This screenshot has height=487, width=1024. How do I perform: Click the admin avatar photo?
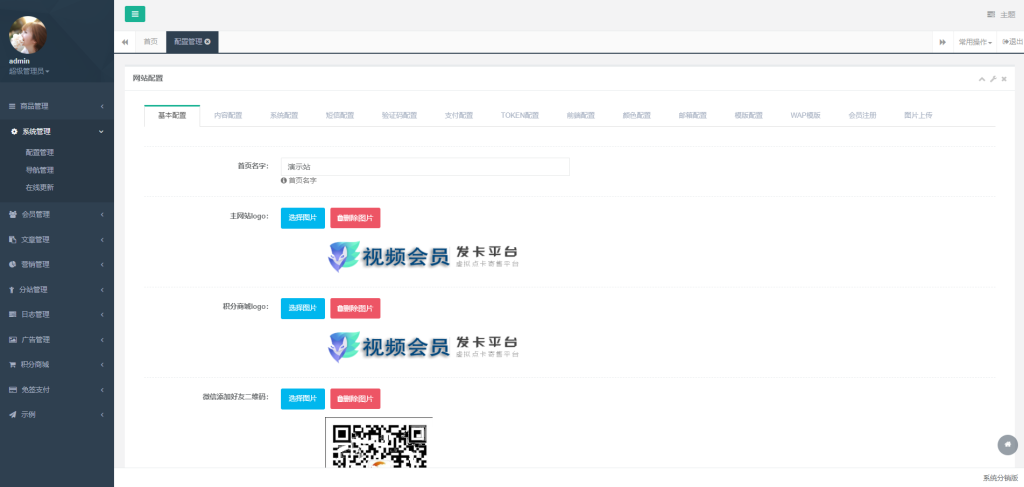pyautogui.click(x=28, y=35)
